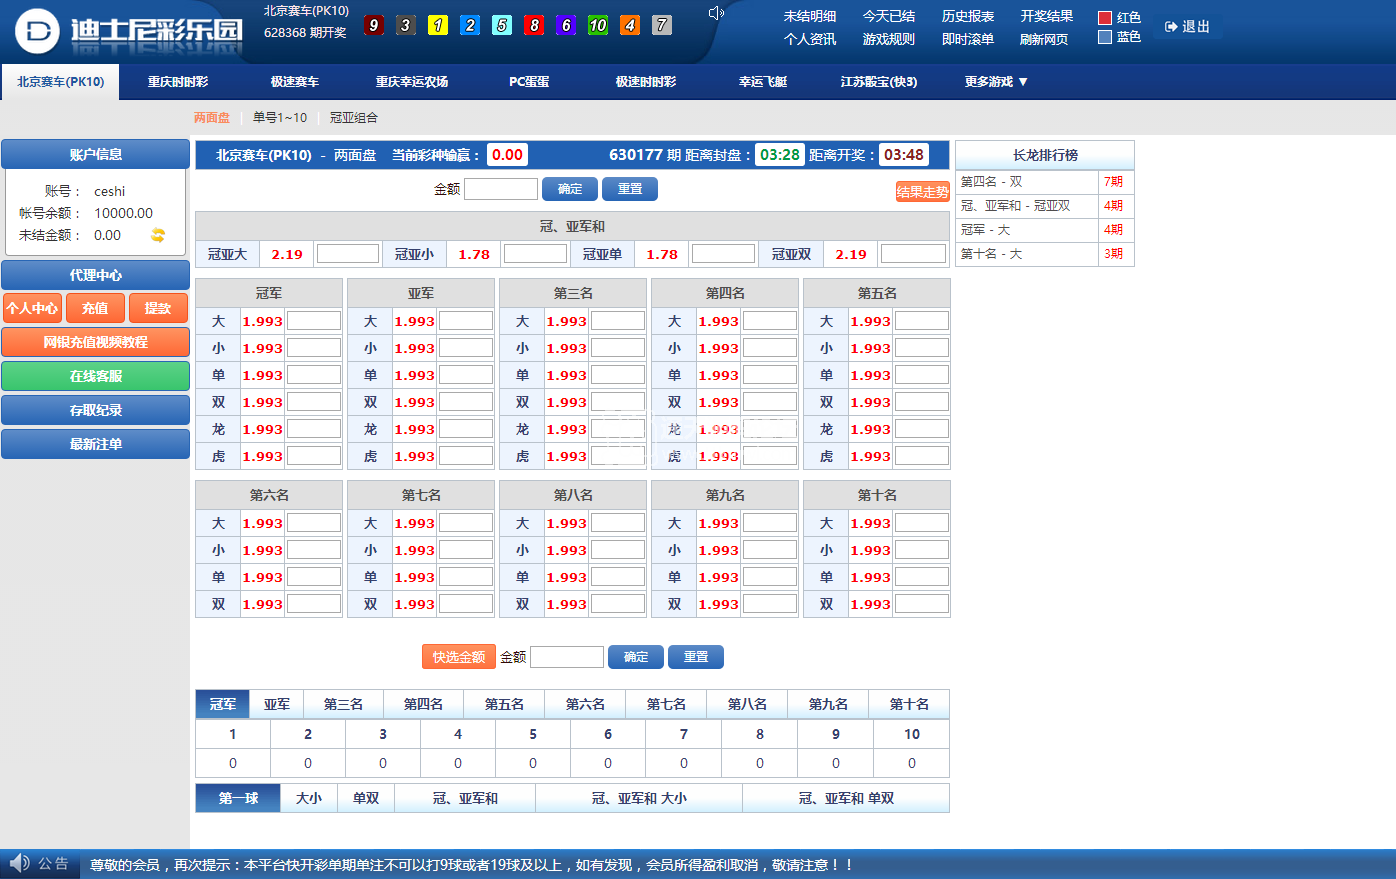Open 游戏规则 link in header
1396x879 pixels.
tap(889, 39)
